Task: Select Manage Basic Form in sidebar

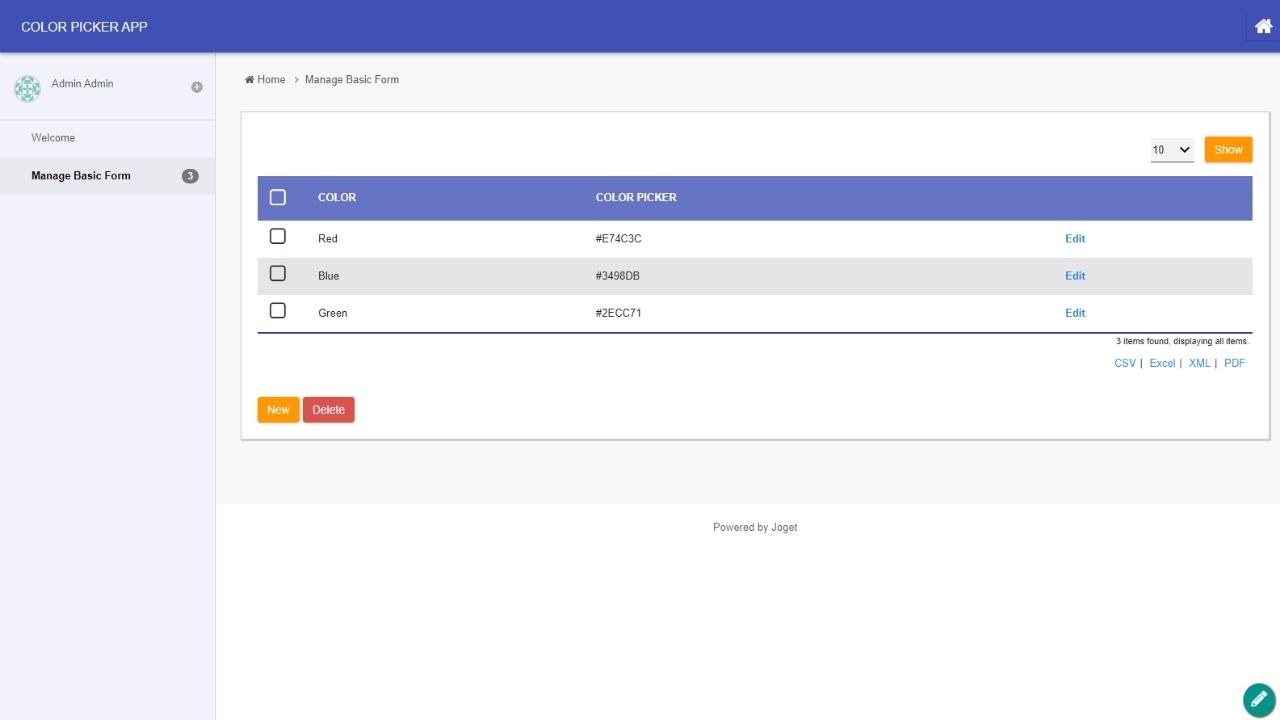Action: pos(81,176)
